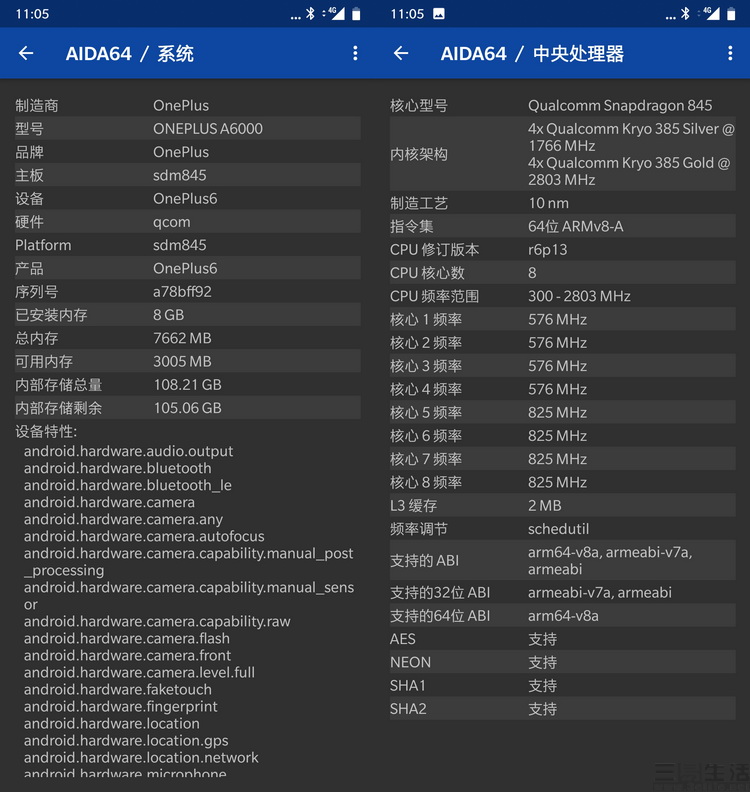Tap the L3 缓存 2 MB row

[562, 506]
